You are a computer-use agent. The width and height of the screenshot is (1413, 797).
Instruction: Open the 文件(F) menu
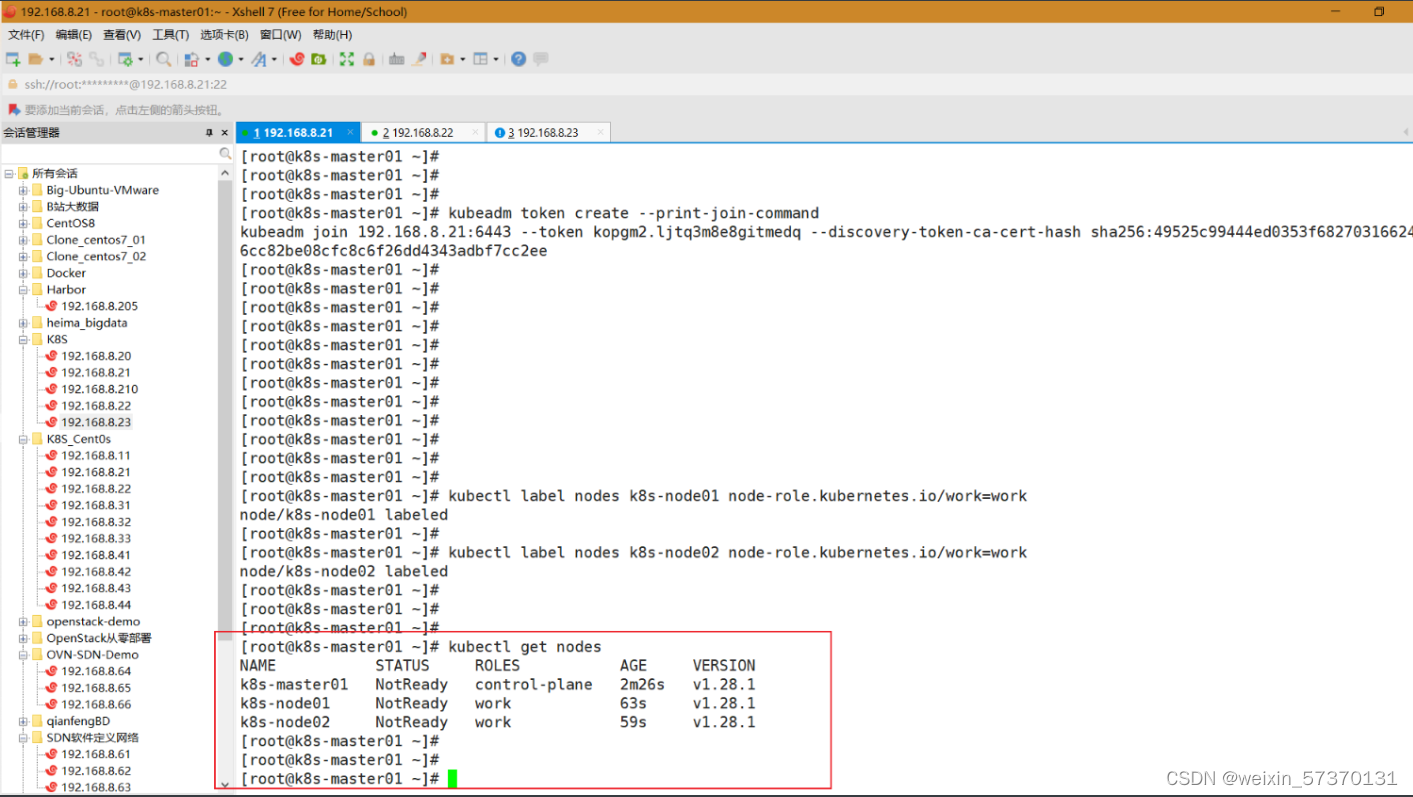26,35
